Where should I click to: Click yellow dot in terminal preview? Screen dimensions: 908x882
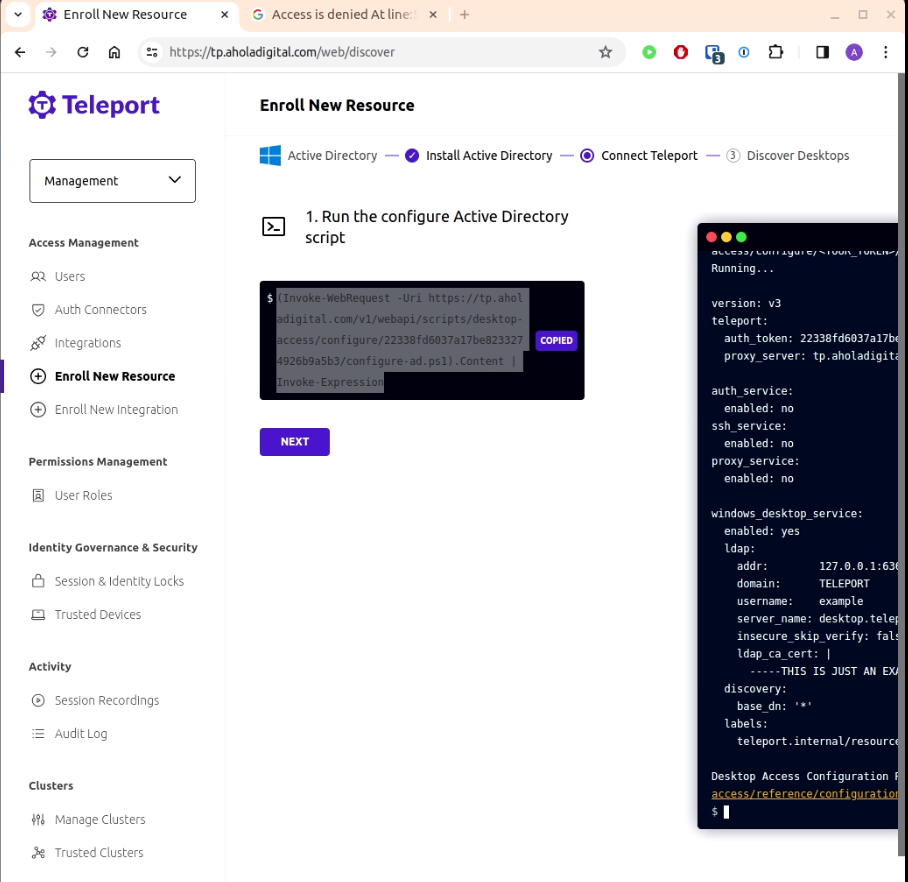[726, 237]
